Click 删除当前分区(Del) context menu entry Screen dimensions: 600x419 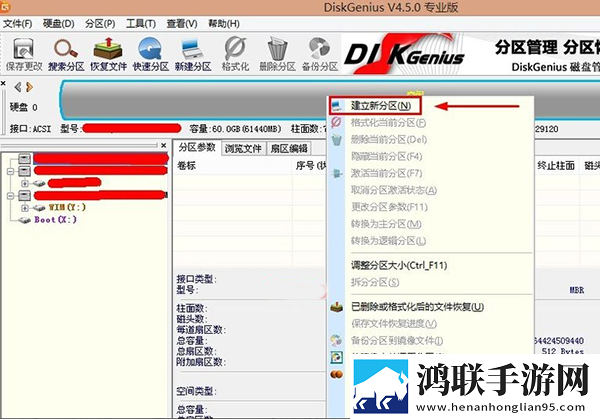[x=389, y=140]
